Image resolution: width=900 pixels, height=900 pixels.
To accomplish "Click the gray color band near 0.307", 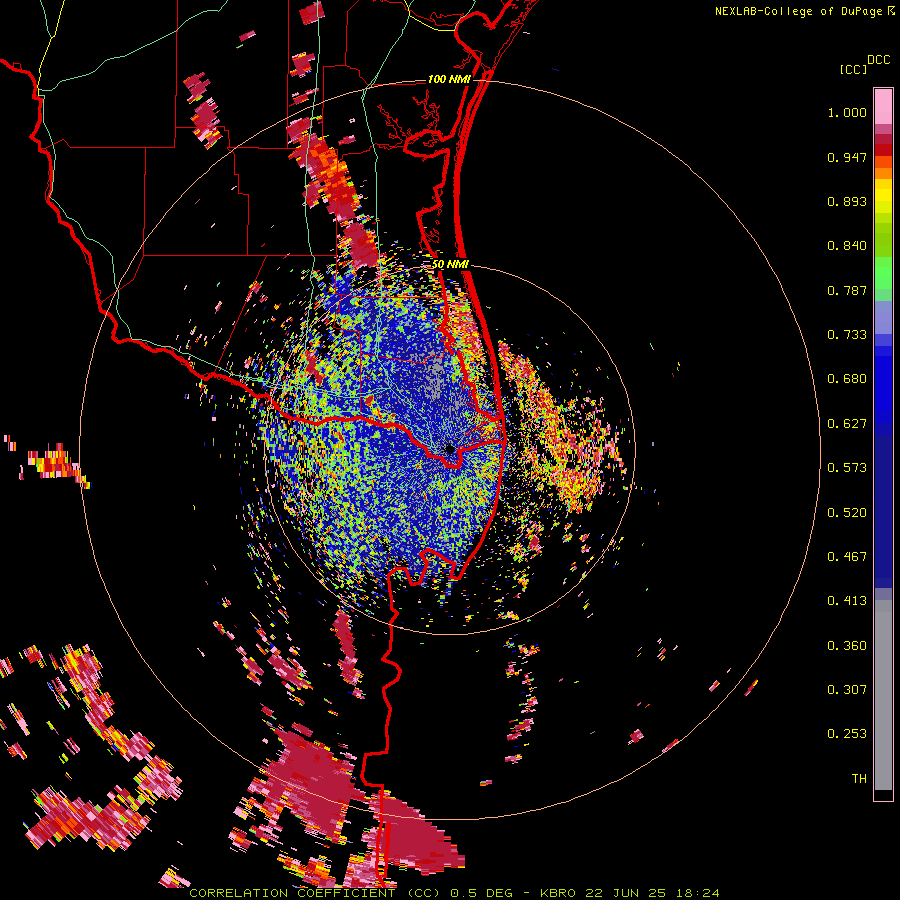I will (x=883, y=695).
